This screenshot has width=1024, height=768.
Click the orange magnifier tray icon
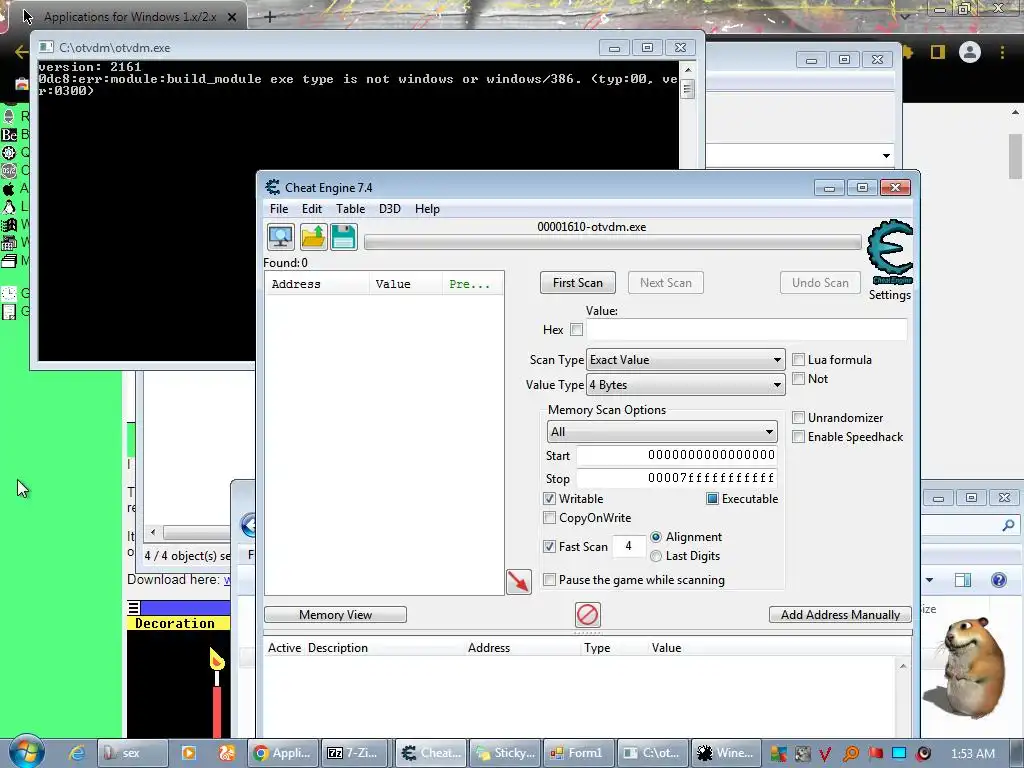(850, 754)
